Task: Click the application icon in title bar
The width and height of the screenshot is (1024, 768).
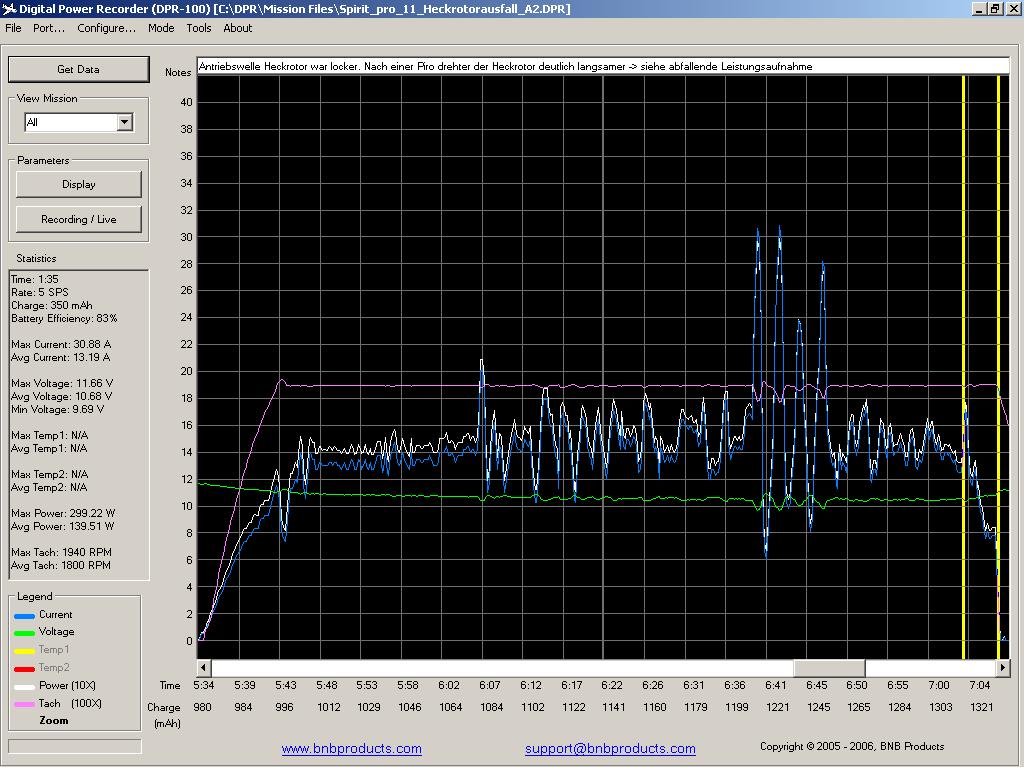Action: (x=9, y=8)
